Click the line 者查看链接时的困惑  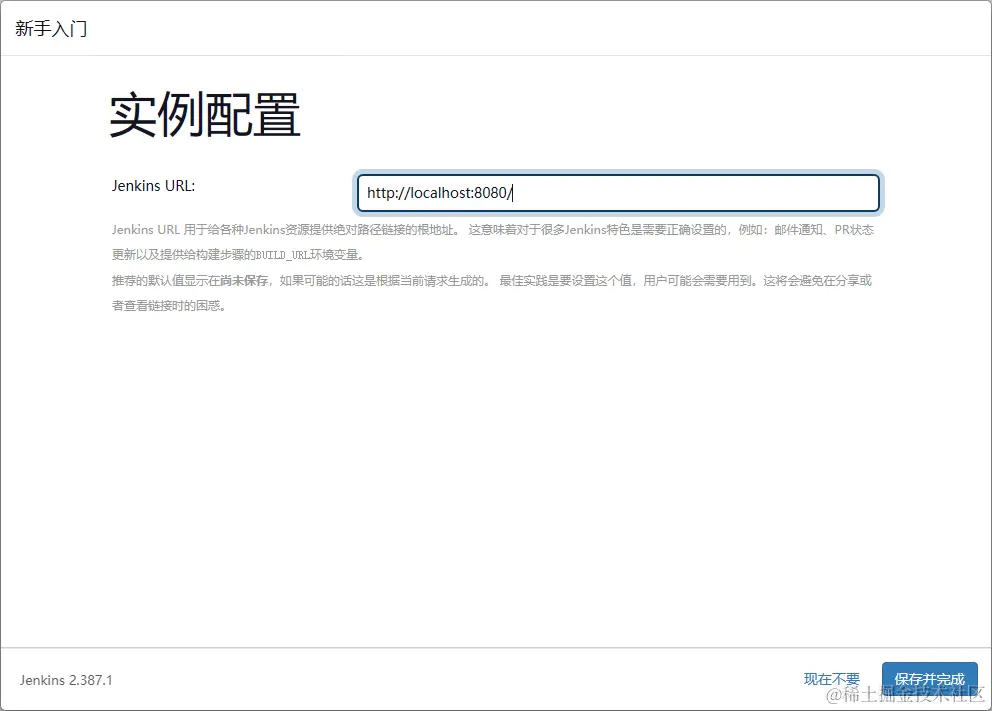pos(169,306)
